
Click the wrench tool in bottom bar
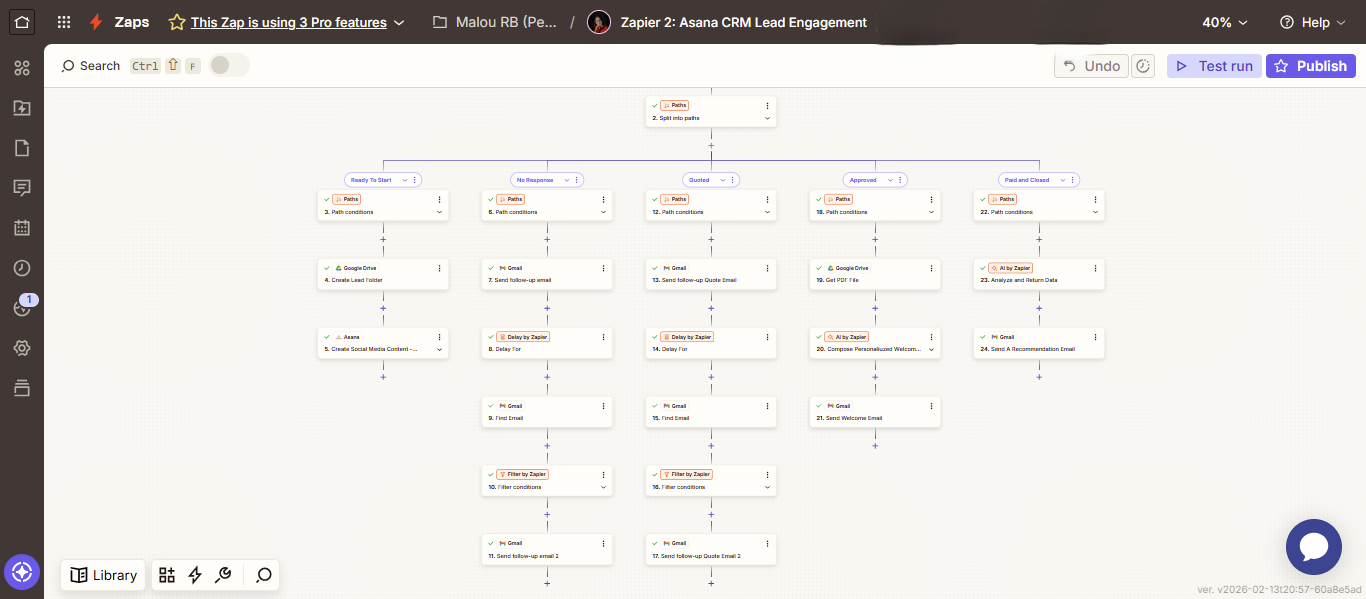tap(224, 575)
